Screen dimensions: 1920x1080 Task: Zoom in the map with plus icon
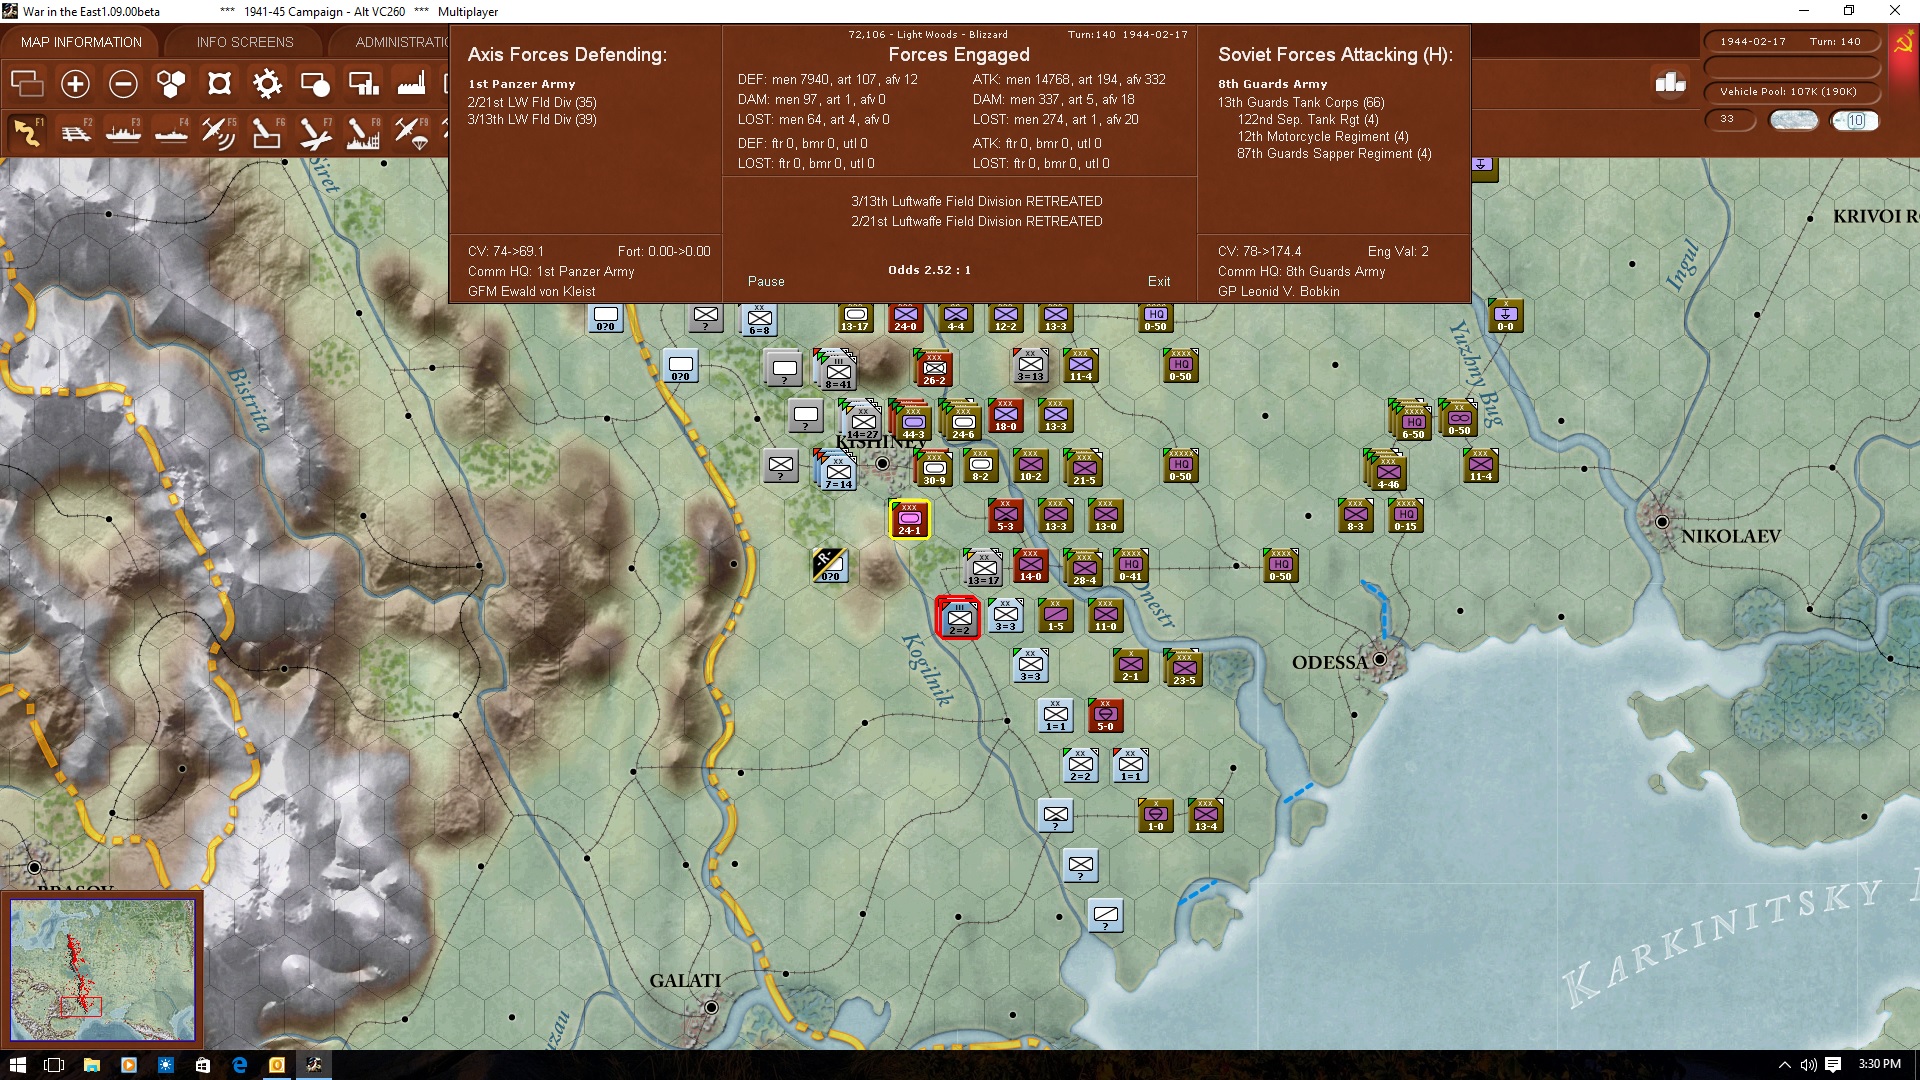tap(75, 84)
